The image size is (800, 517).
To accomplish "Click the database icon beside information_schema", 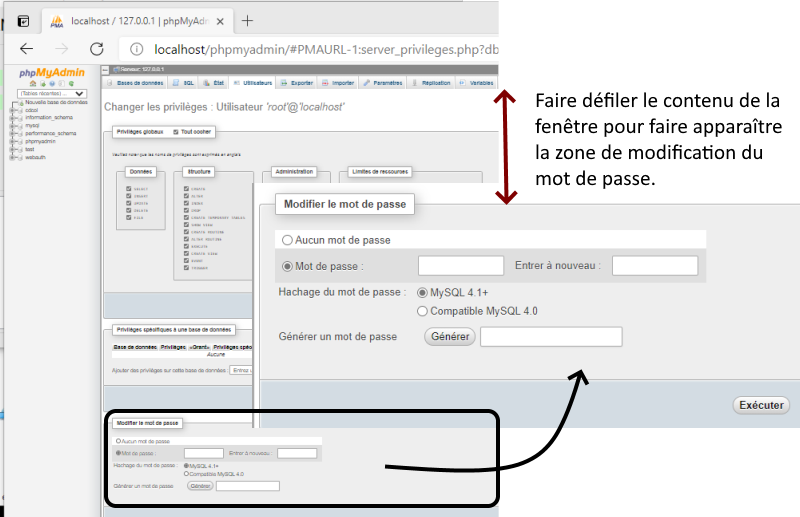I will click(x=20, y=118).
